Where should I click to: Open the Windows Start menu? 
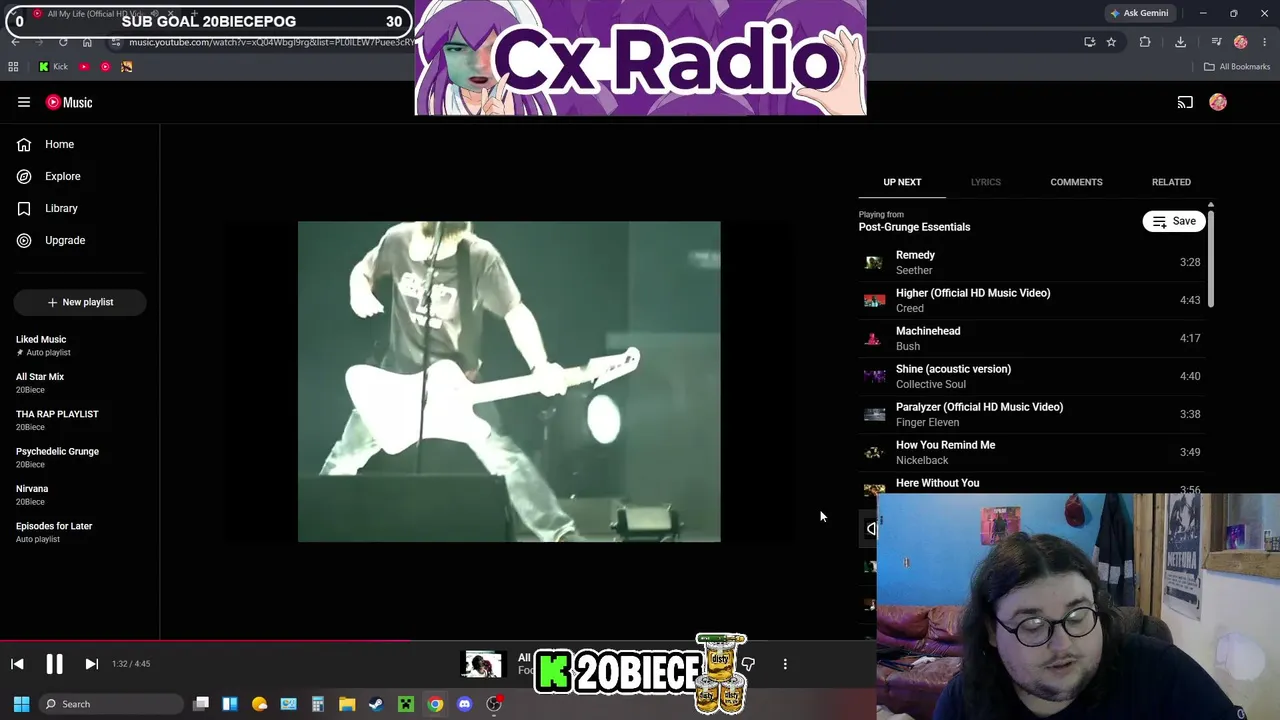coord(21,704)
